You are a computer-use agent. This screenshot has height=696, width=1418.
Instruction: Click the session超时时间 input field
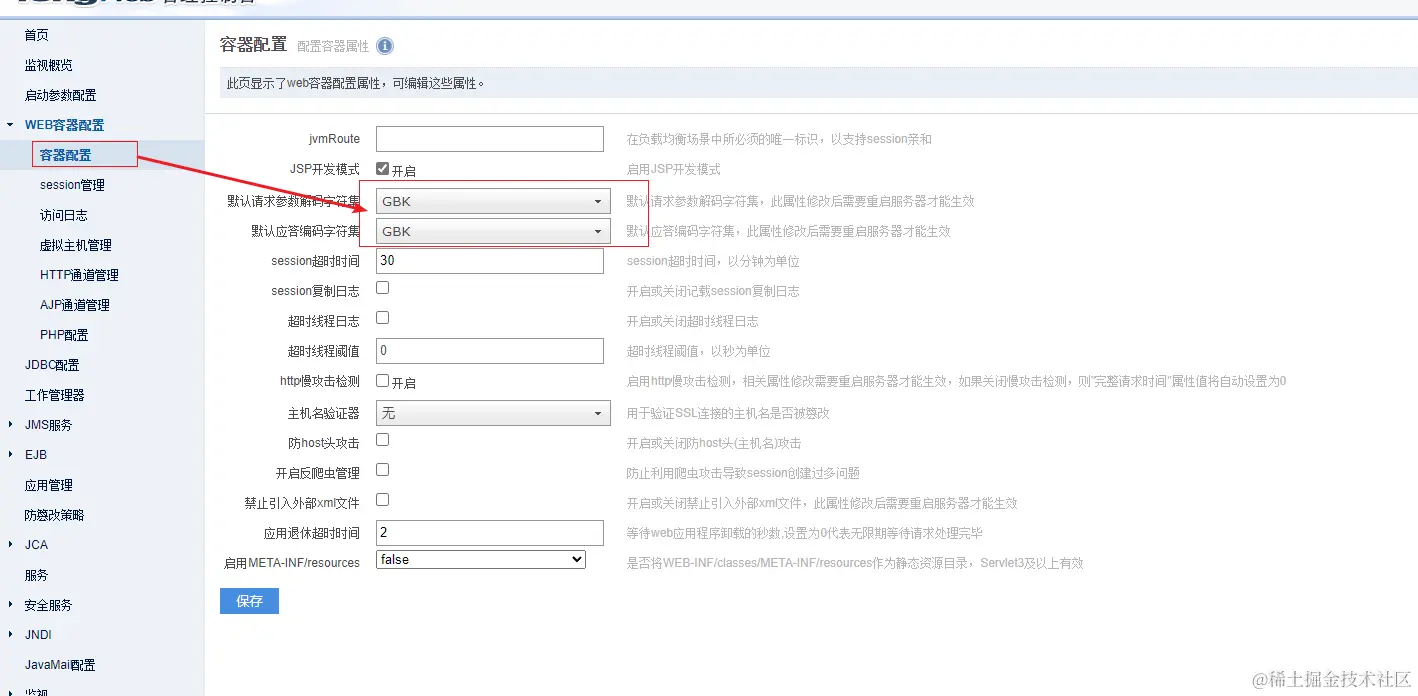[490, 261]
